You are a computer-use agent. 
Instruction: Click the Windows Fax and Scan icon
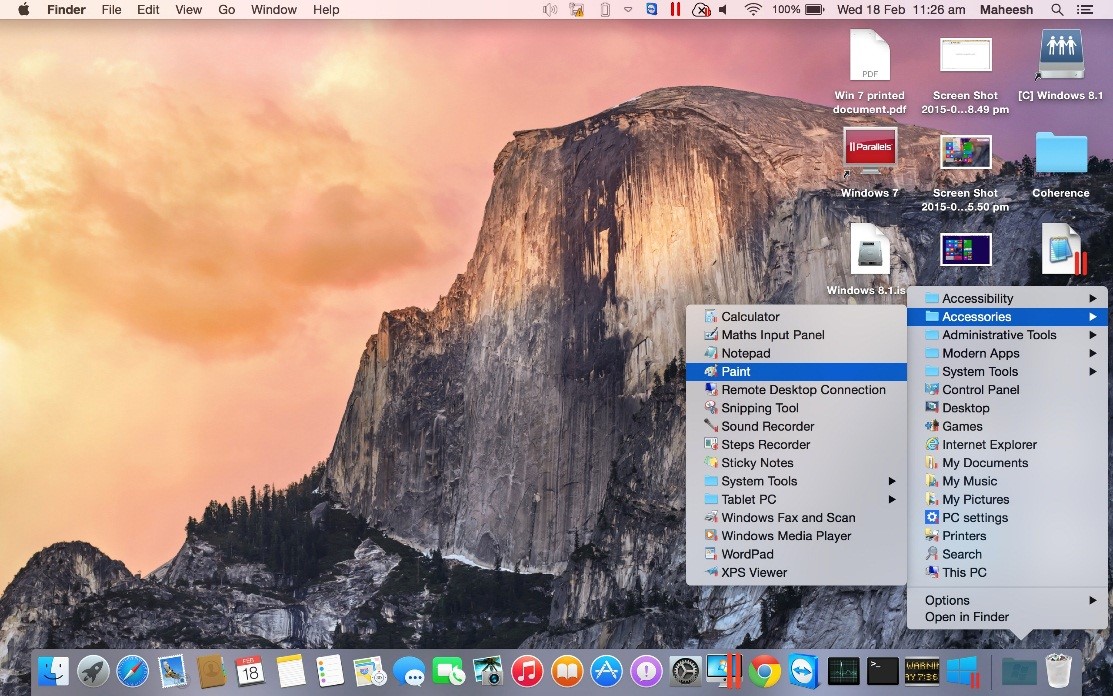pyautogui.click(x=711, y=518)
